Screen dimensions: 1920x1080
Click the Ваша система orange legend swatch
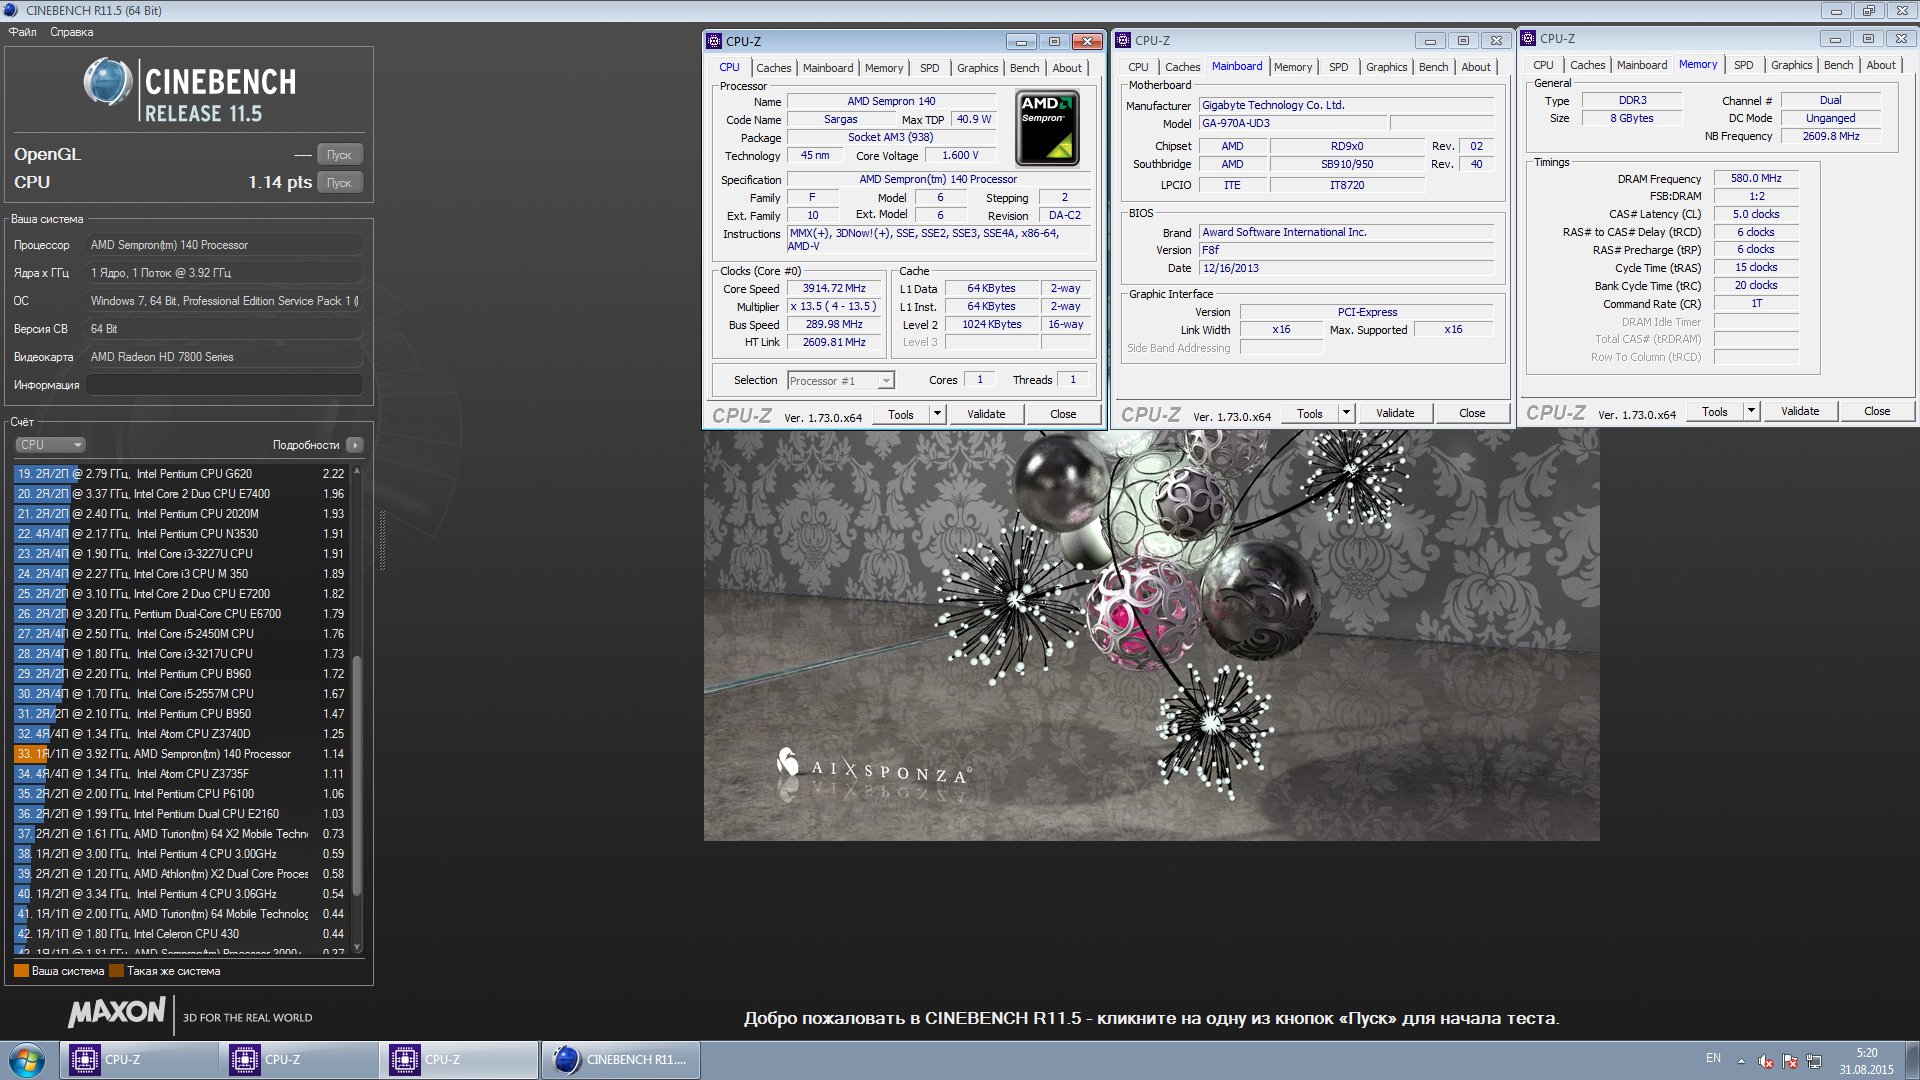point(21,971)
